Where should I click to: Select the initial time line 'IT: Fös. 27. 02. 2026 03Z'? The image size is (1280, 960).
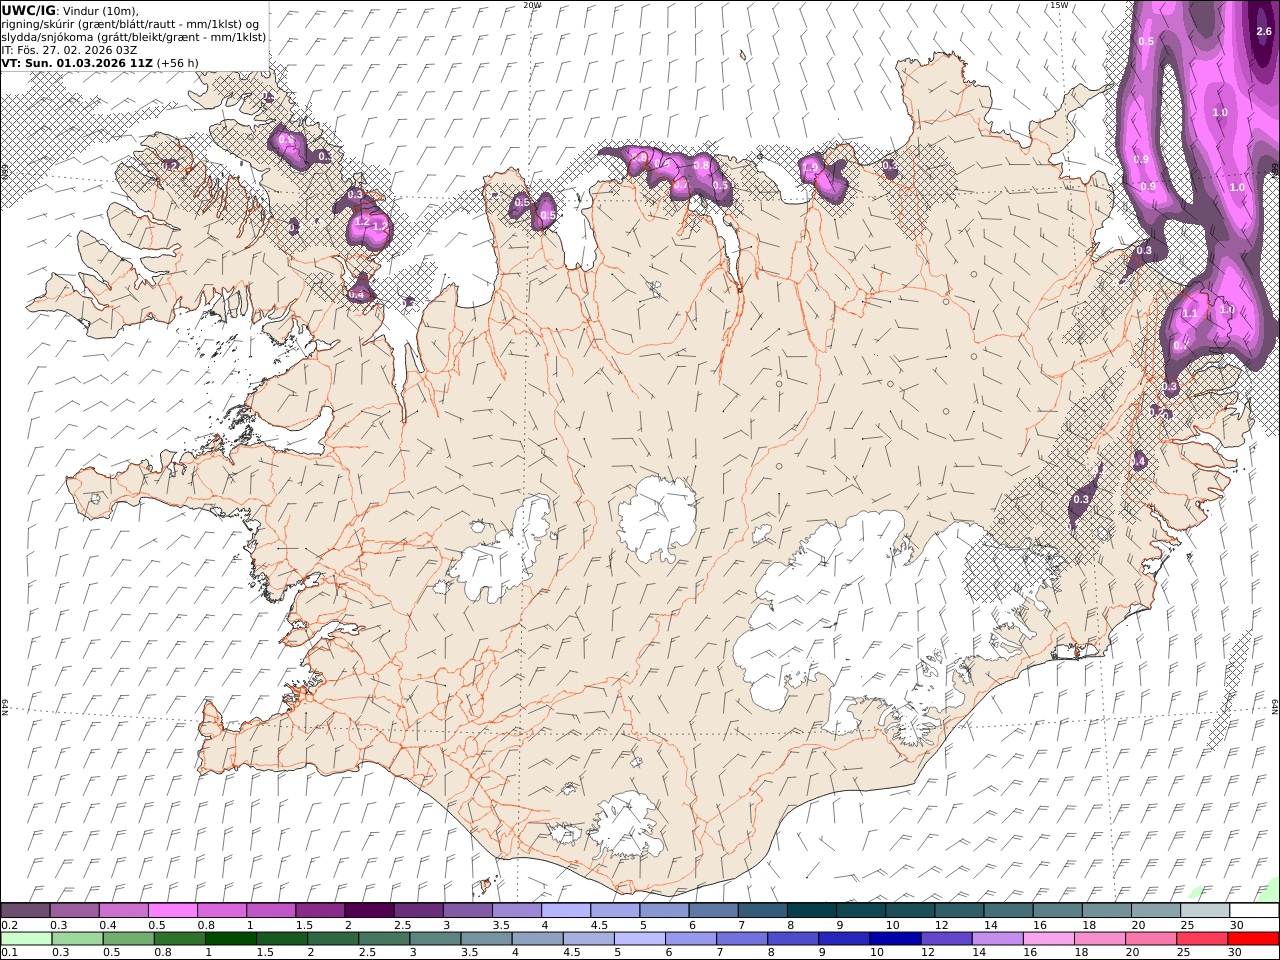click(x=69, y=49)
